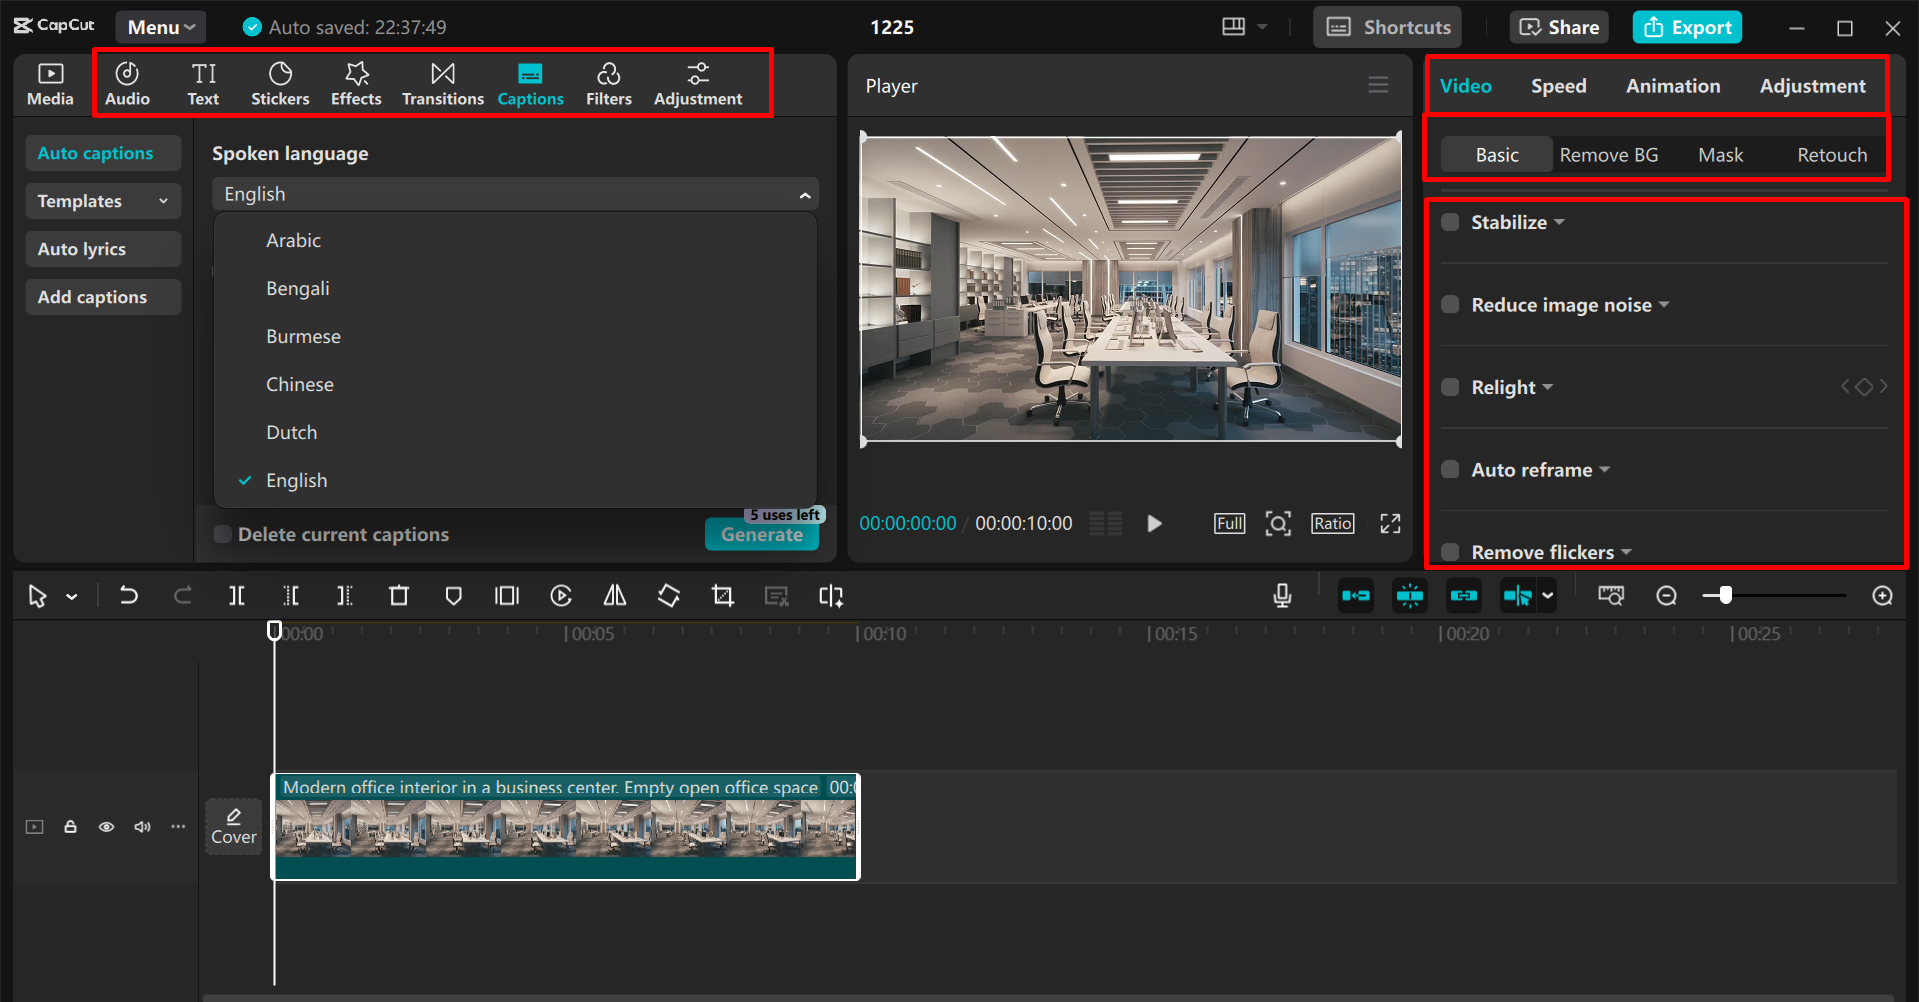1919x1002 pixels.
Task: Enable the Stabilize option
Action: (x=1449, y=221)
